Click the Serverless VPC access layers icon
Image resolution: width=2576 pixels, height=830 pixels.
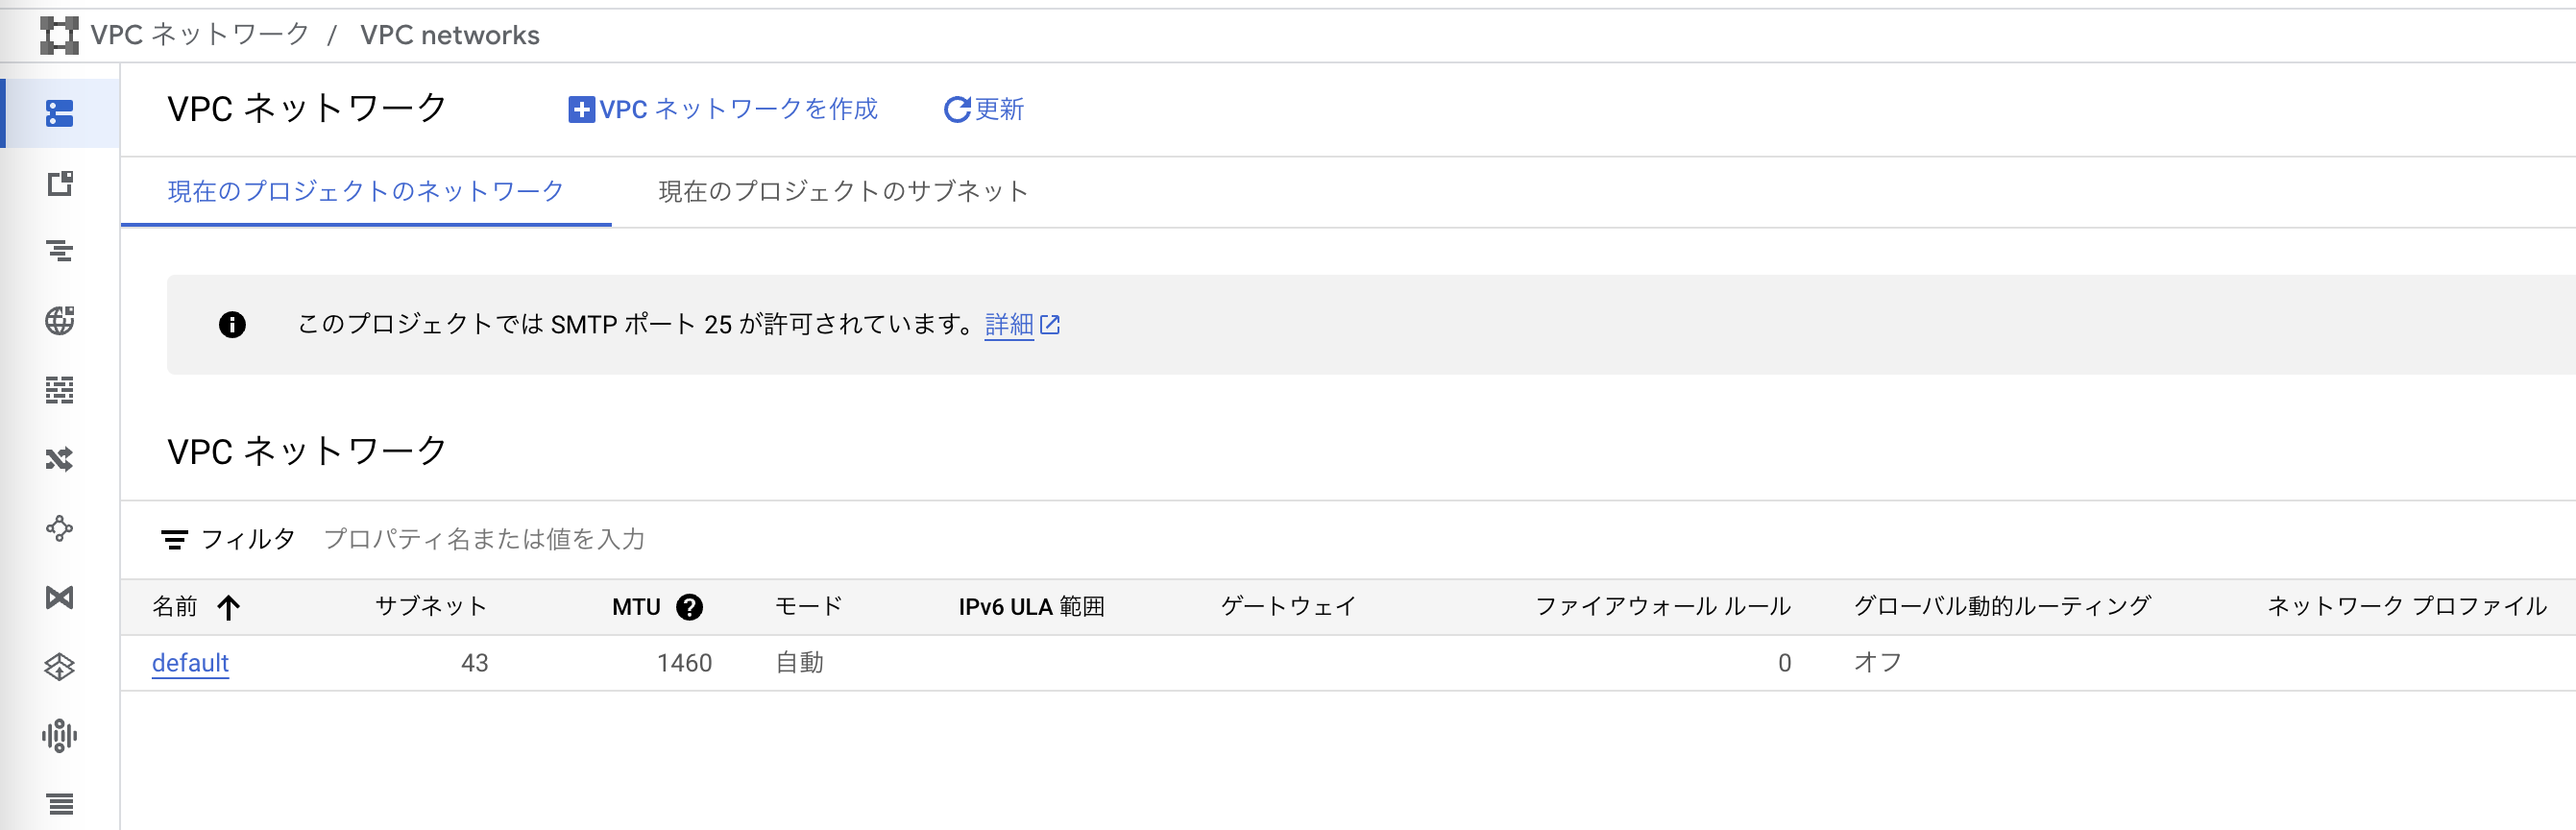point(60,665)
